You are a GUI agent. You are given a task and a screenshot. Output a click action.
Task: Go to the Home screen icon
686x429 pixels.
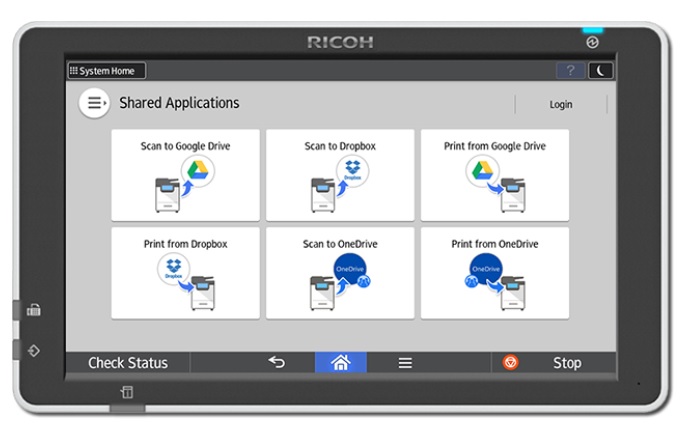click(x=341, y=363)
